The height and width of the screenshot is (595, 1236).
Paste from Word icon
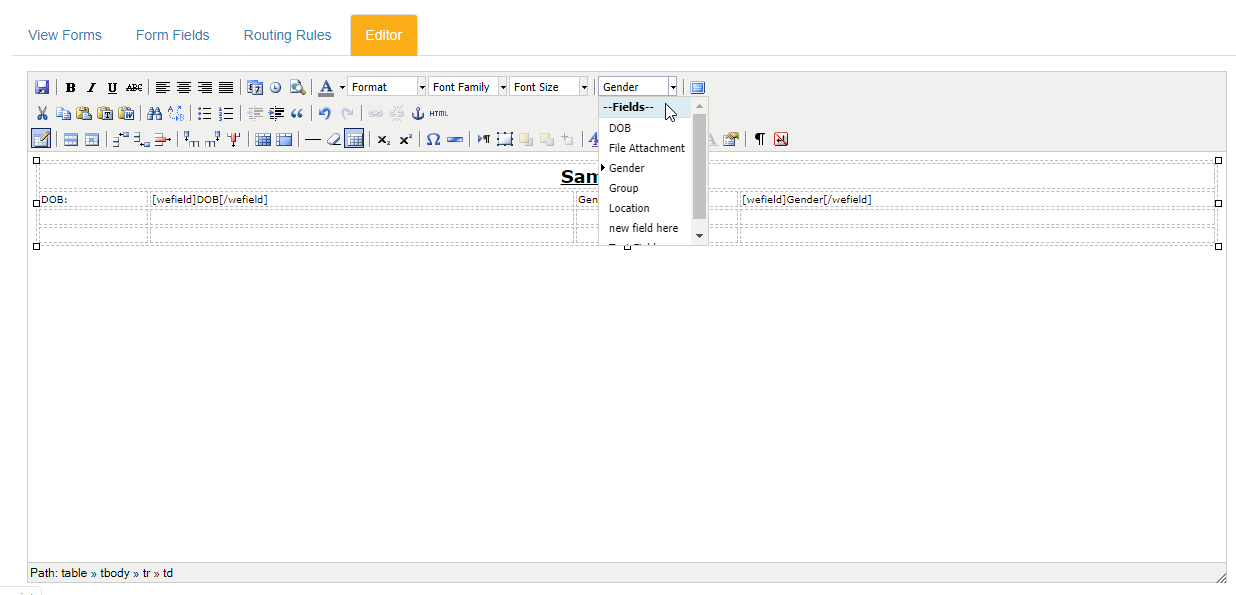coord(126,113)
